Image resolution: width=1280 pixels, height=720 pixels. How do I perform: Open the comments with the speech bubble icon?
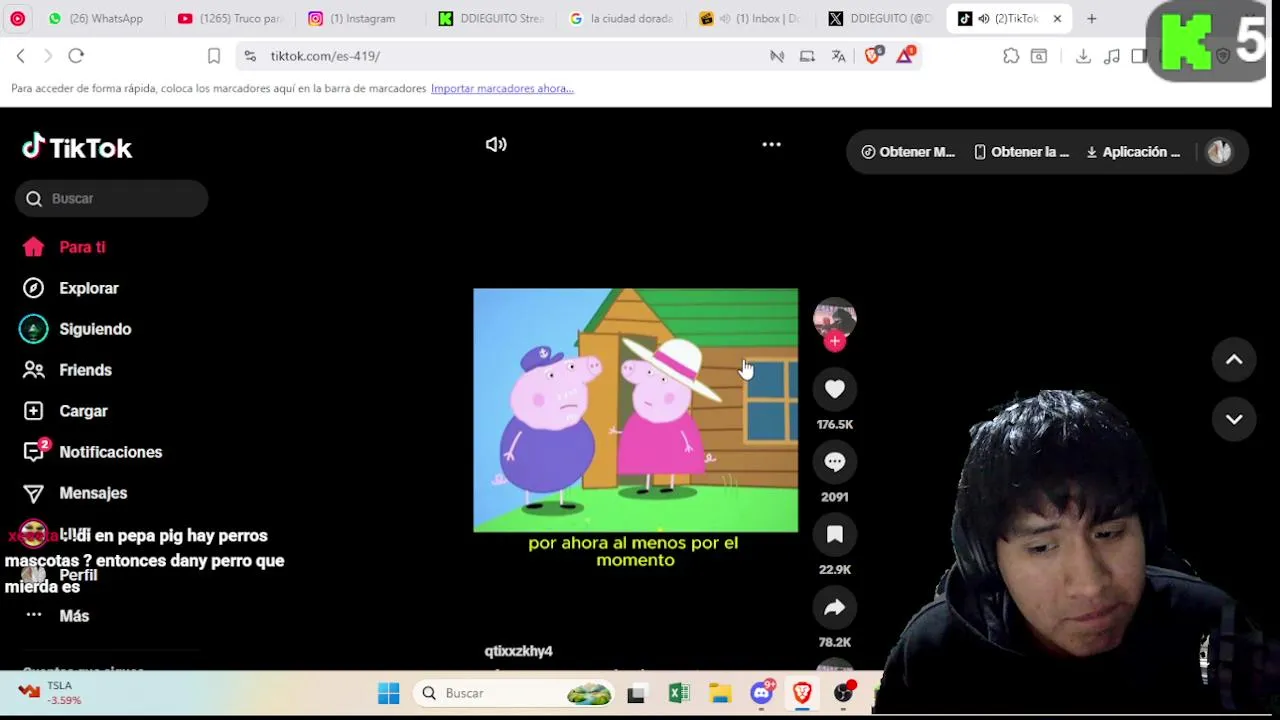[835, 461]
